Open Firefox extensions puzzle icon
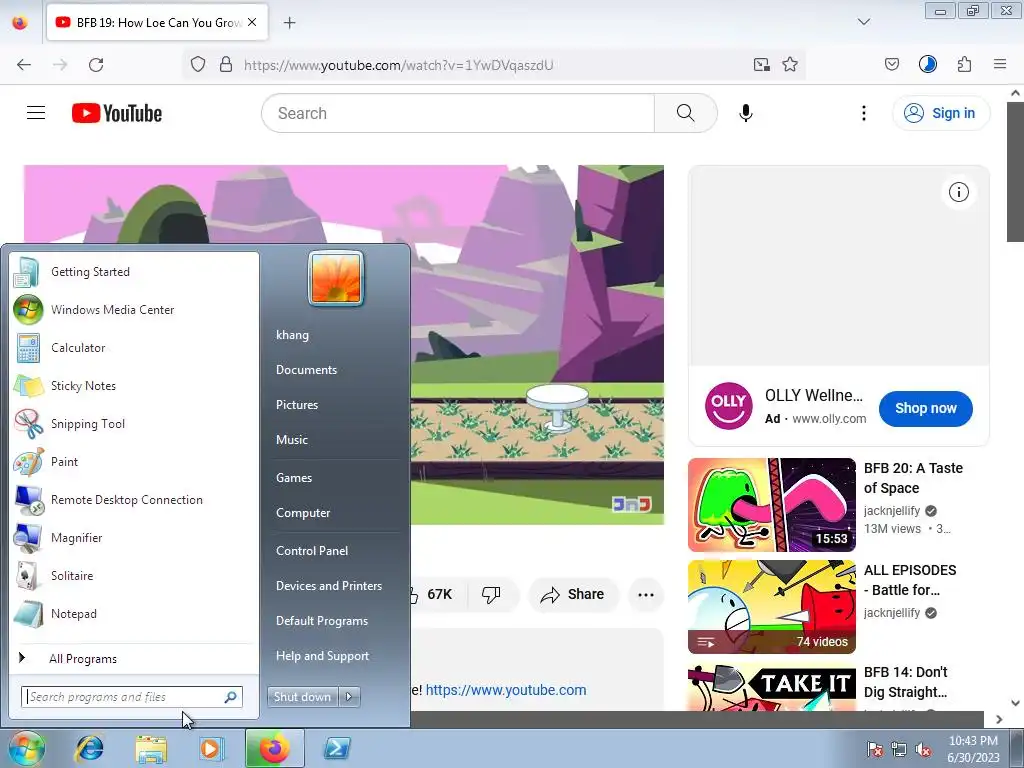This screenshot has width=1024, height=768. pyautogui.click(x=964, y=65)
